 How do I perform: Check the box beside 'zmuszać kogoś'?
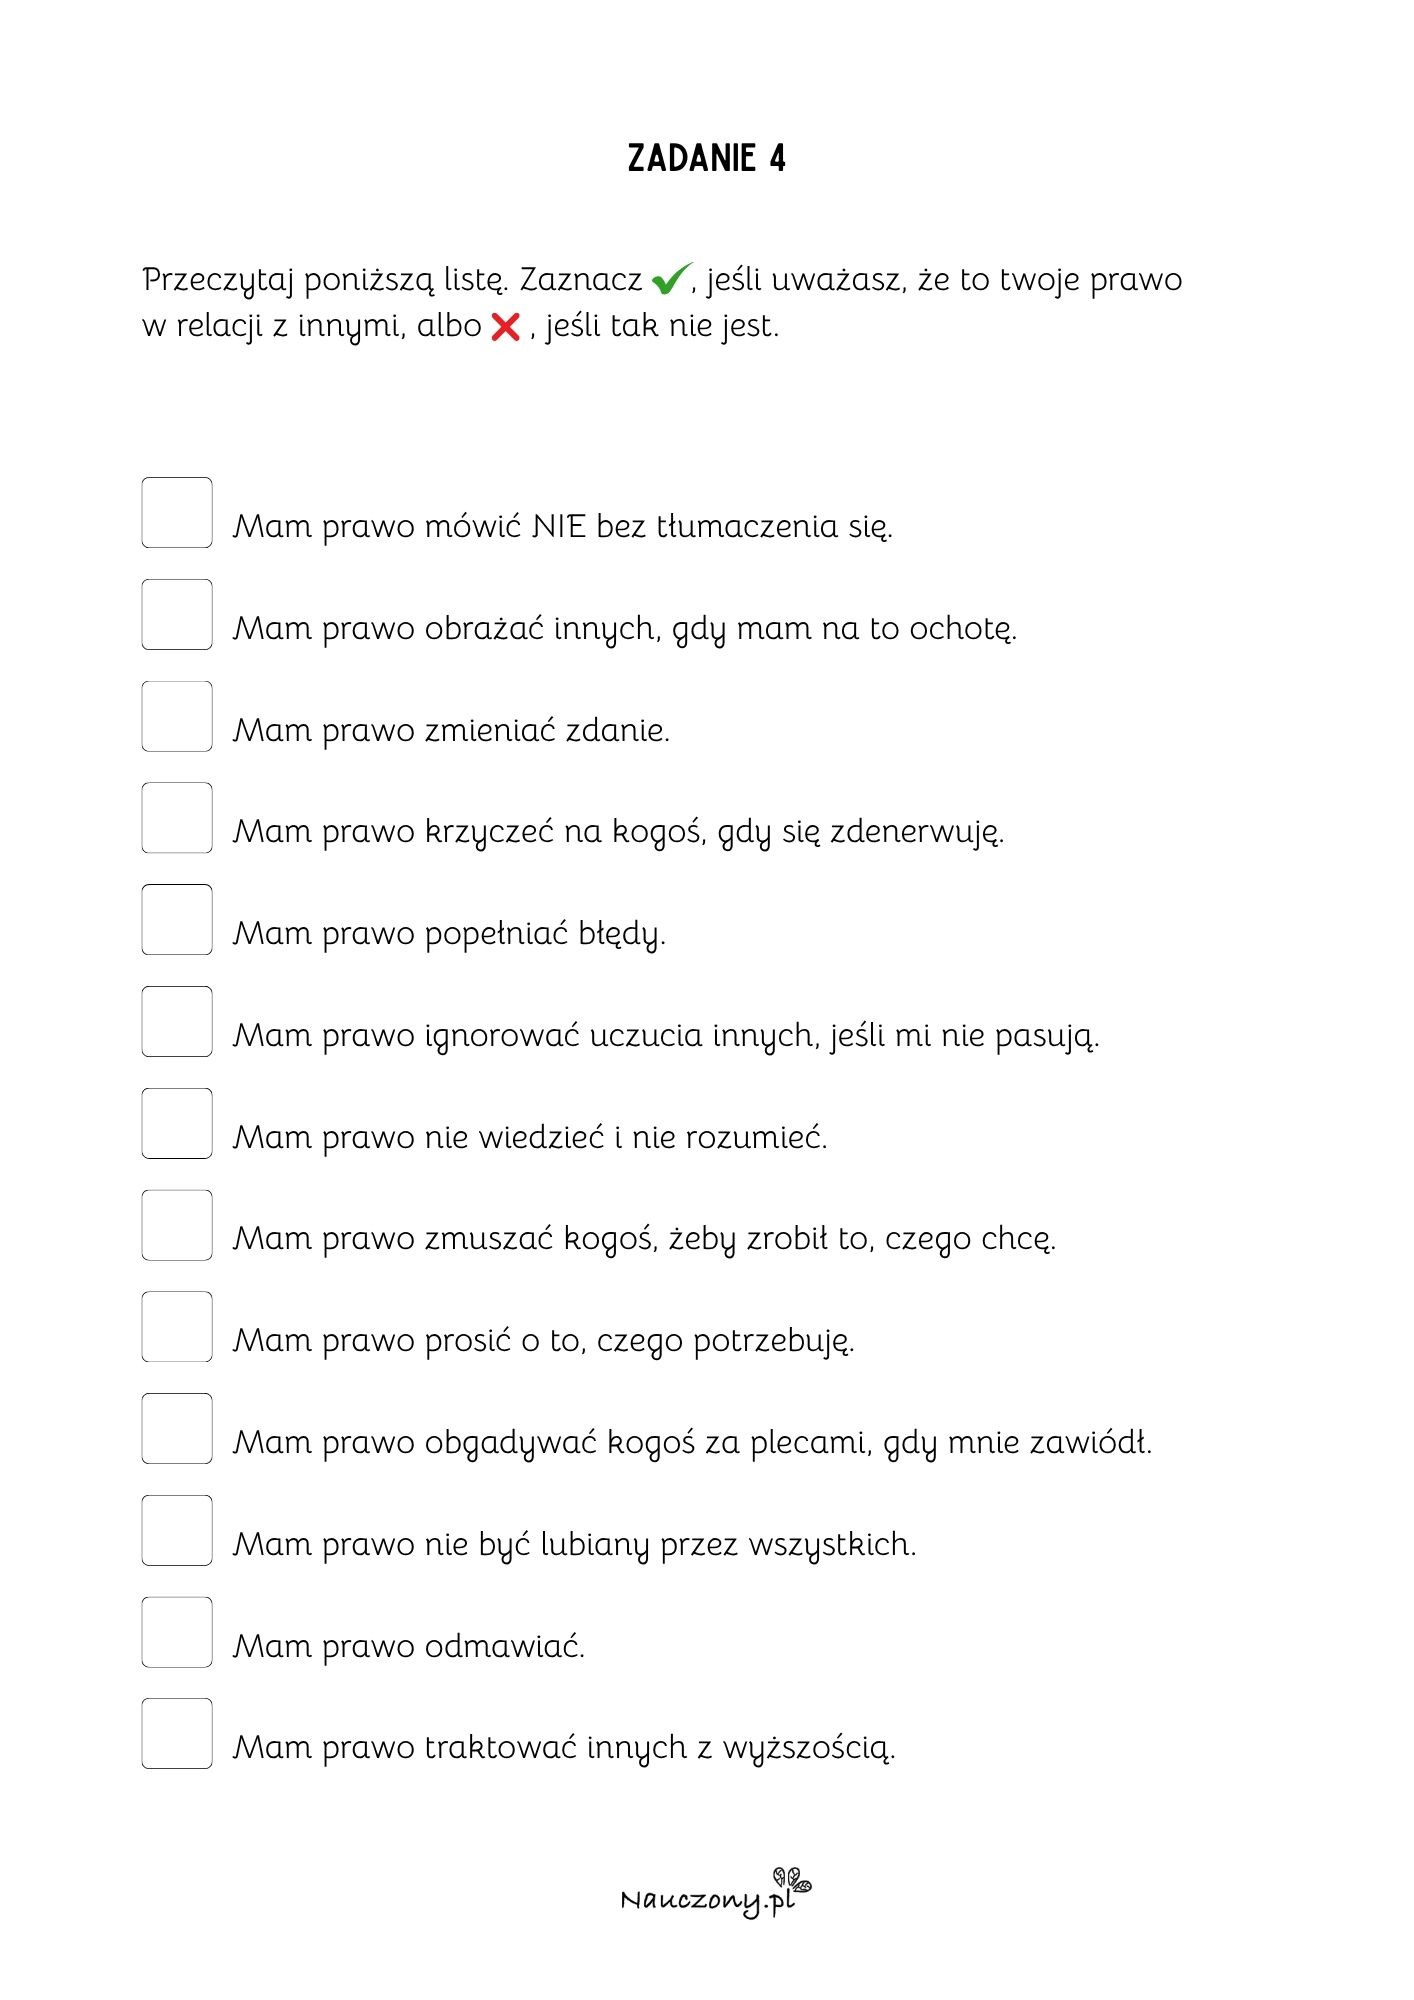pyautogui.click(x=177, y=1226)
